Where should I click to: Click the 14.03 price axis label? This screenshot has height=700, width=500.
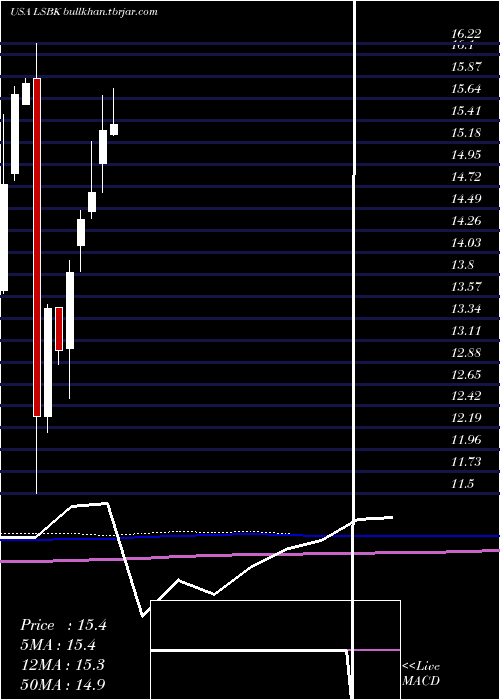point(466,242)
